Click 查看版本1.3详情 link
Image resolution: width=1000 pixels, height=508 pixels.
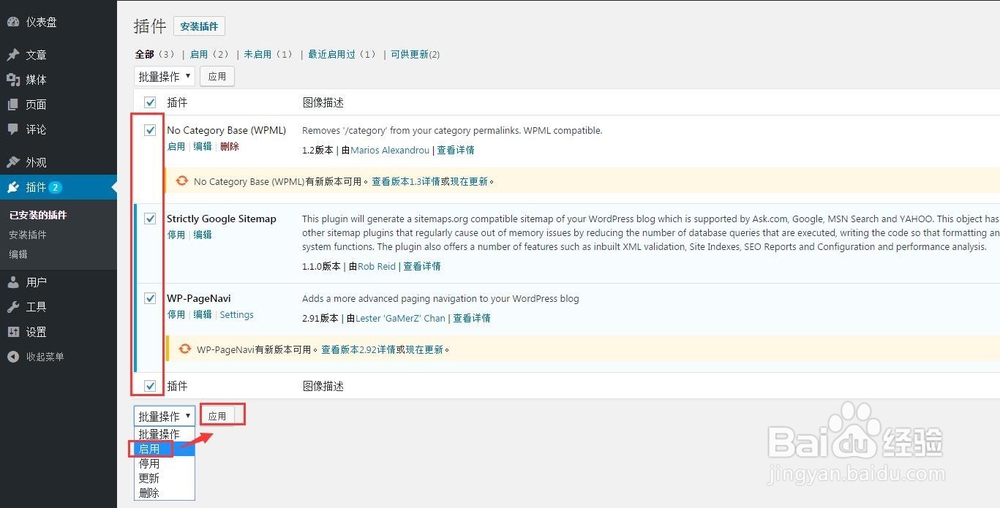tap(406, 182)
